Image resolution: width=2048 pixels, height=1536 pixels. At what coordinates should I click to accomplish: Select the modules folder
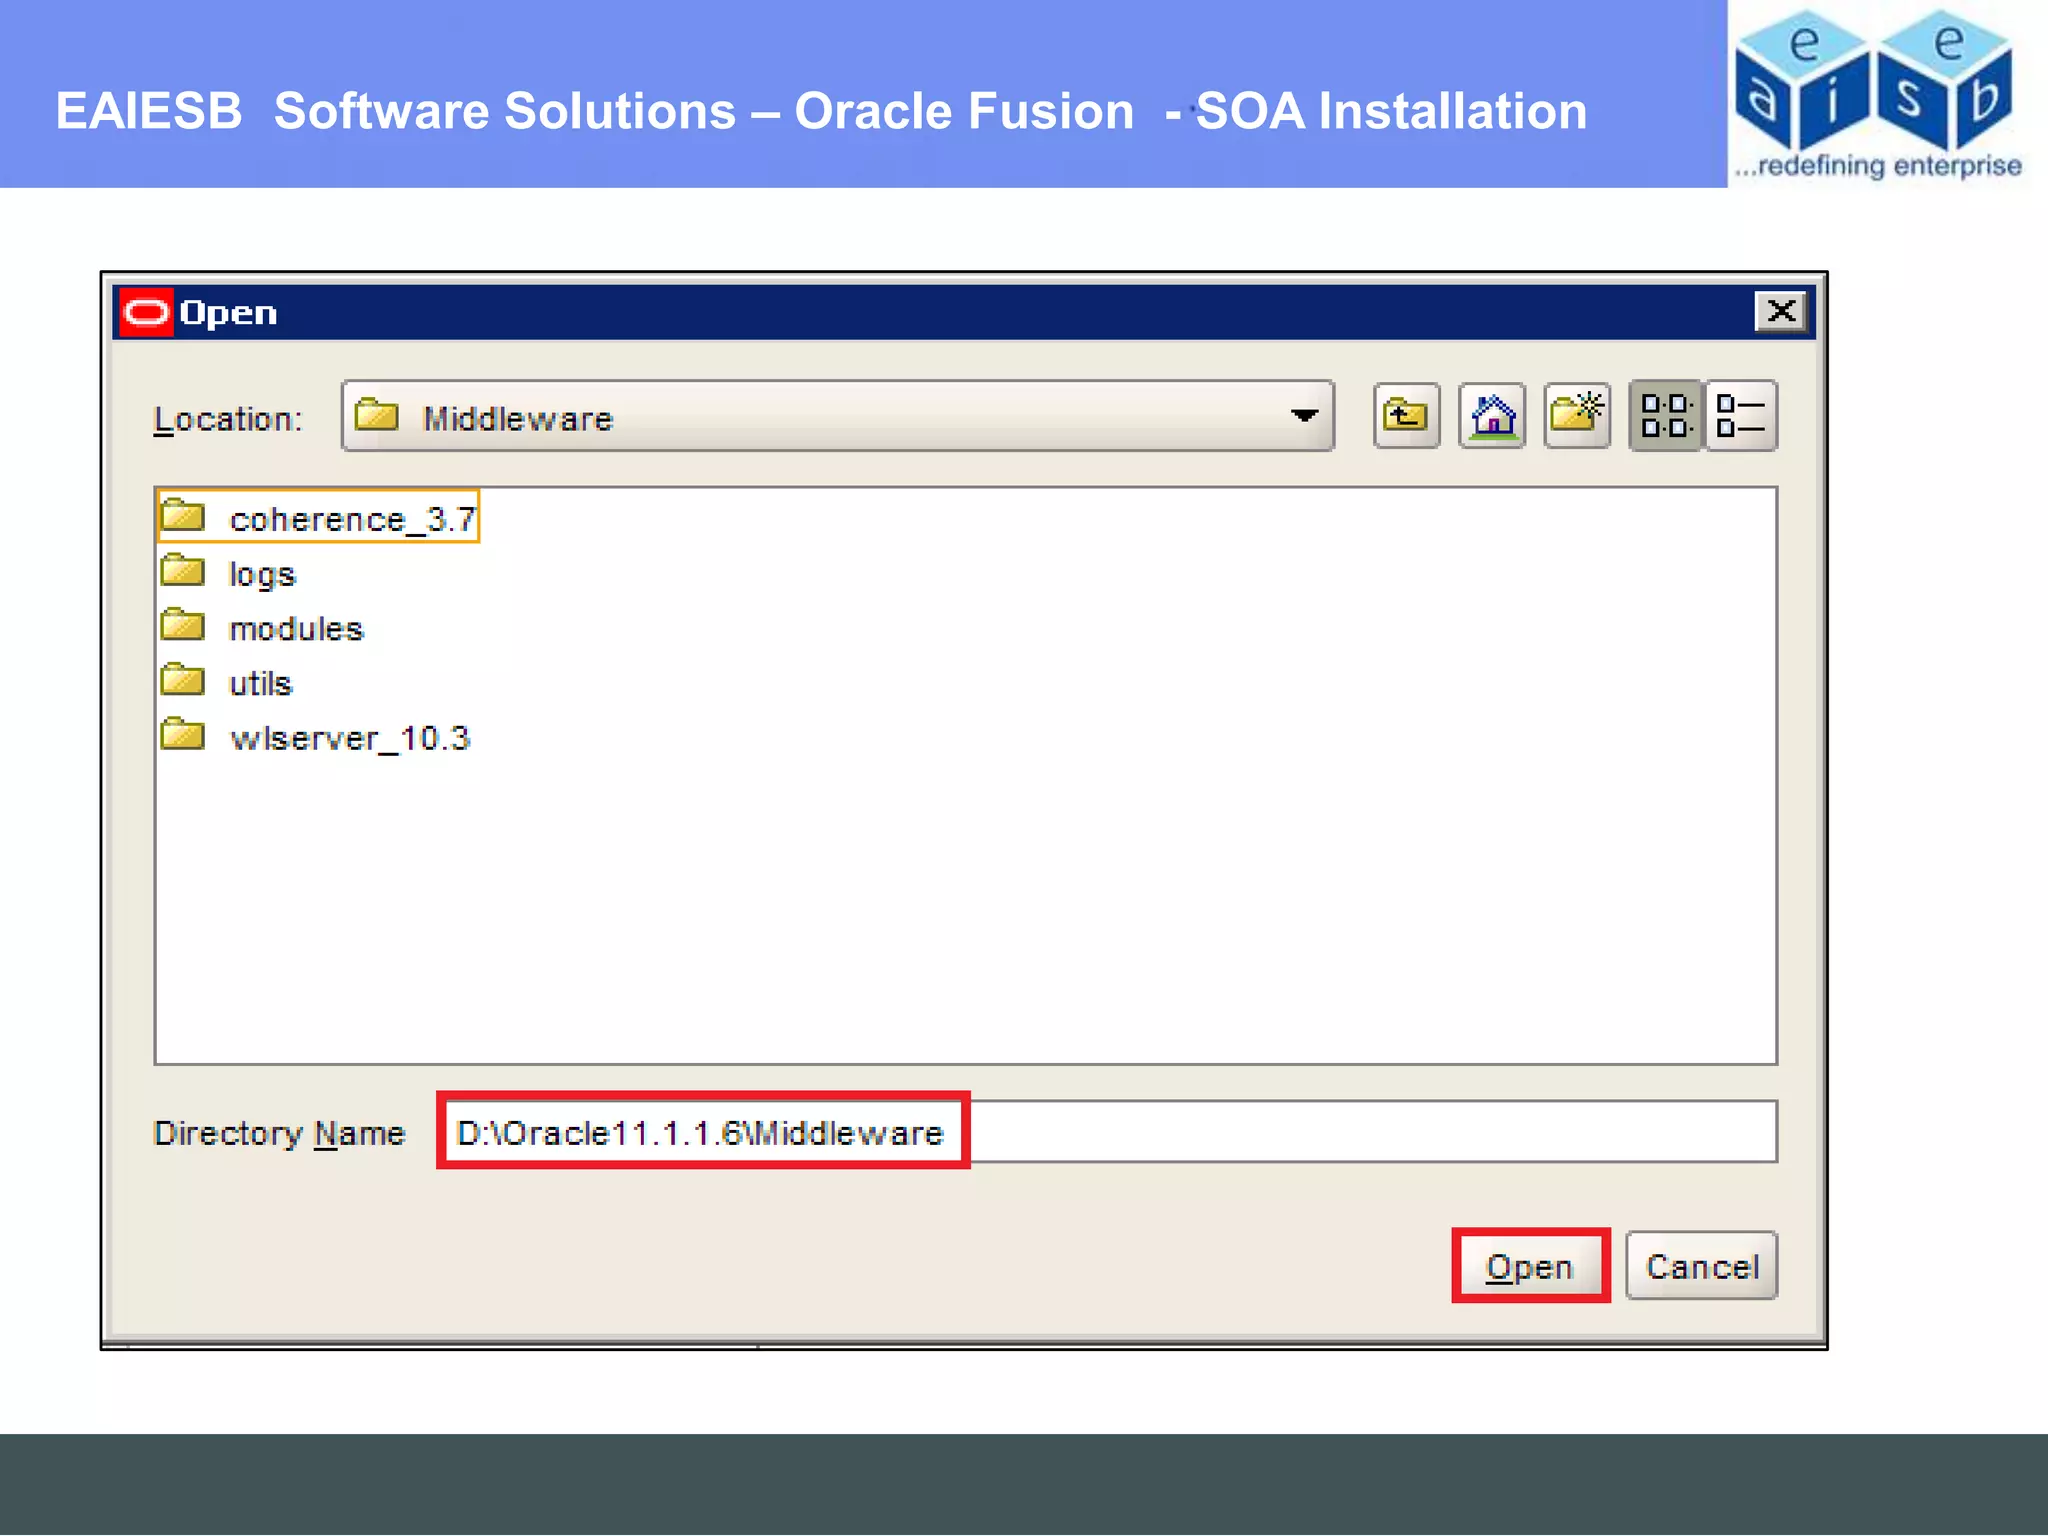click(262, 627)
